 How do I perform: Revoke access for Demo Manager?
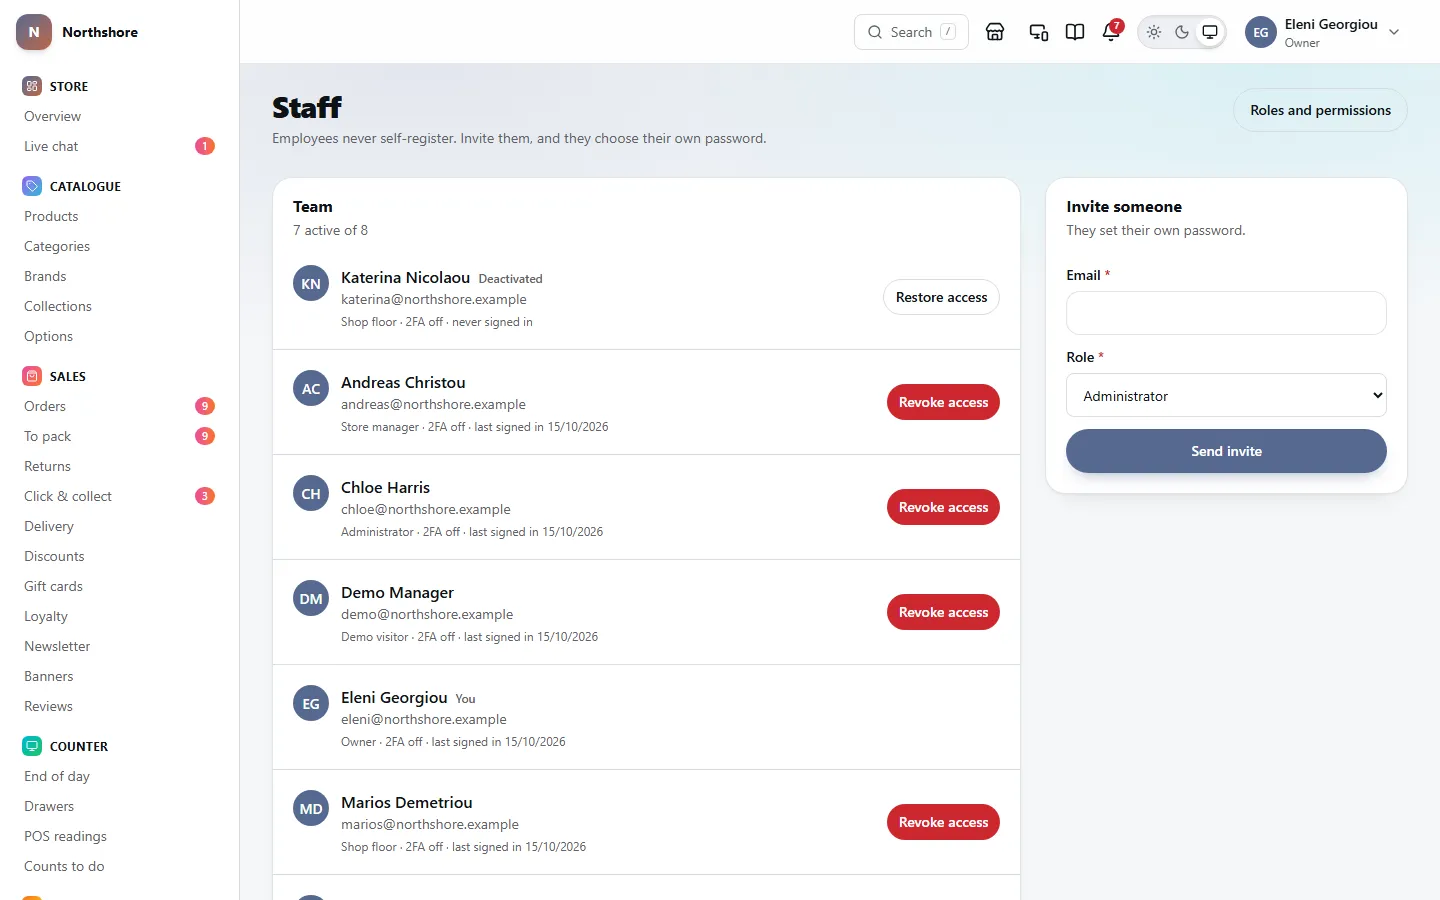(x=943, y=612)
